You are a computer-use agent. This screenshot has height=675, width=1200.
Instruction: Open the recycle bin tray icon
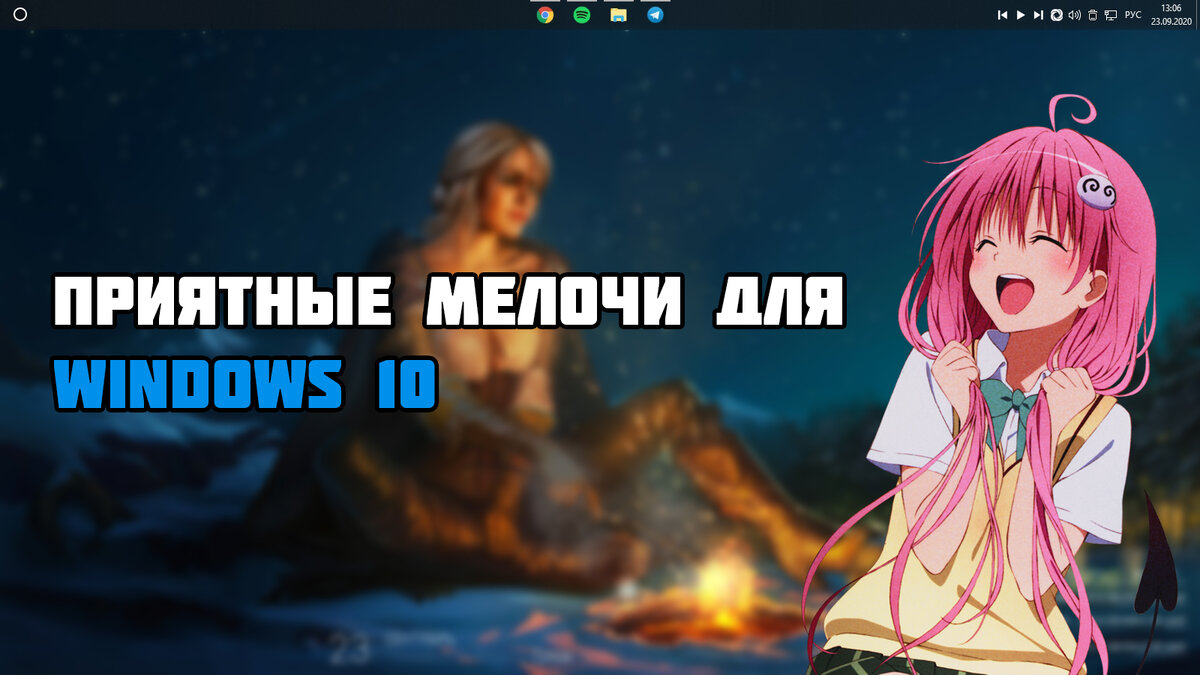tap(1092, 15)
